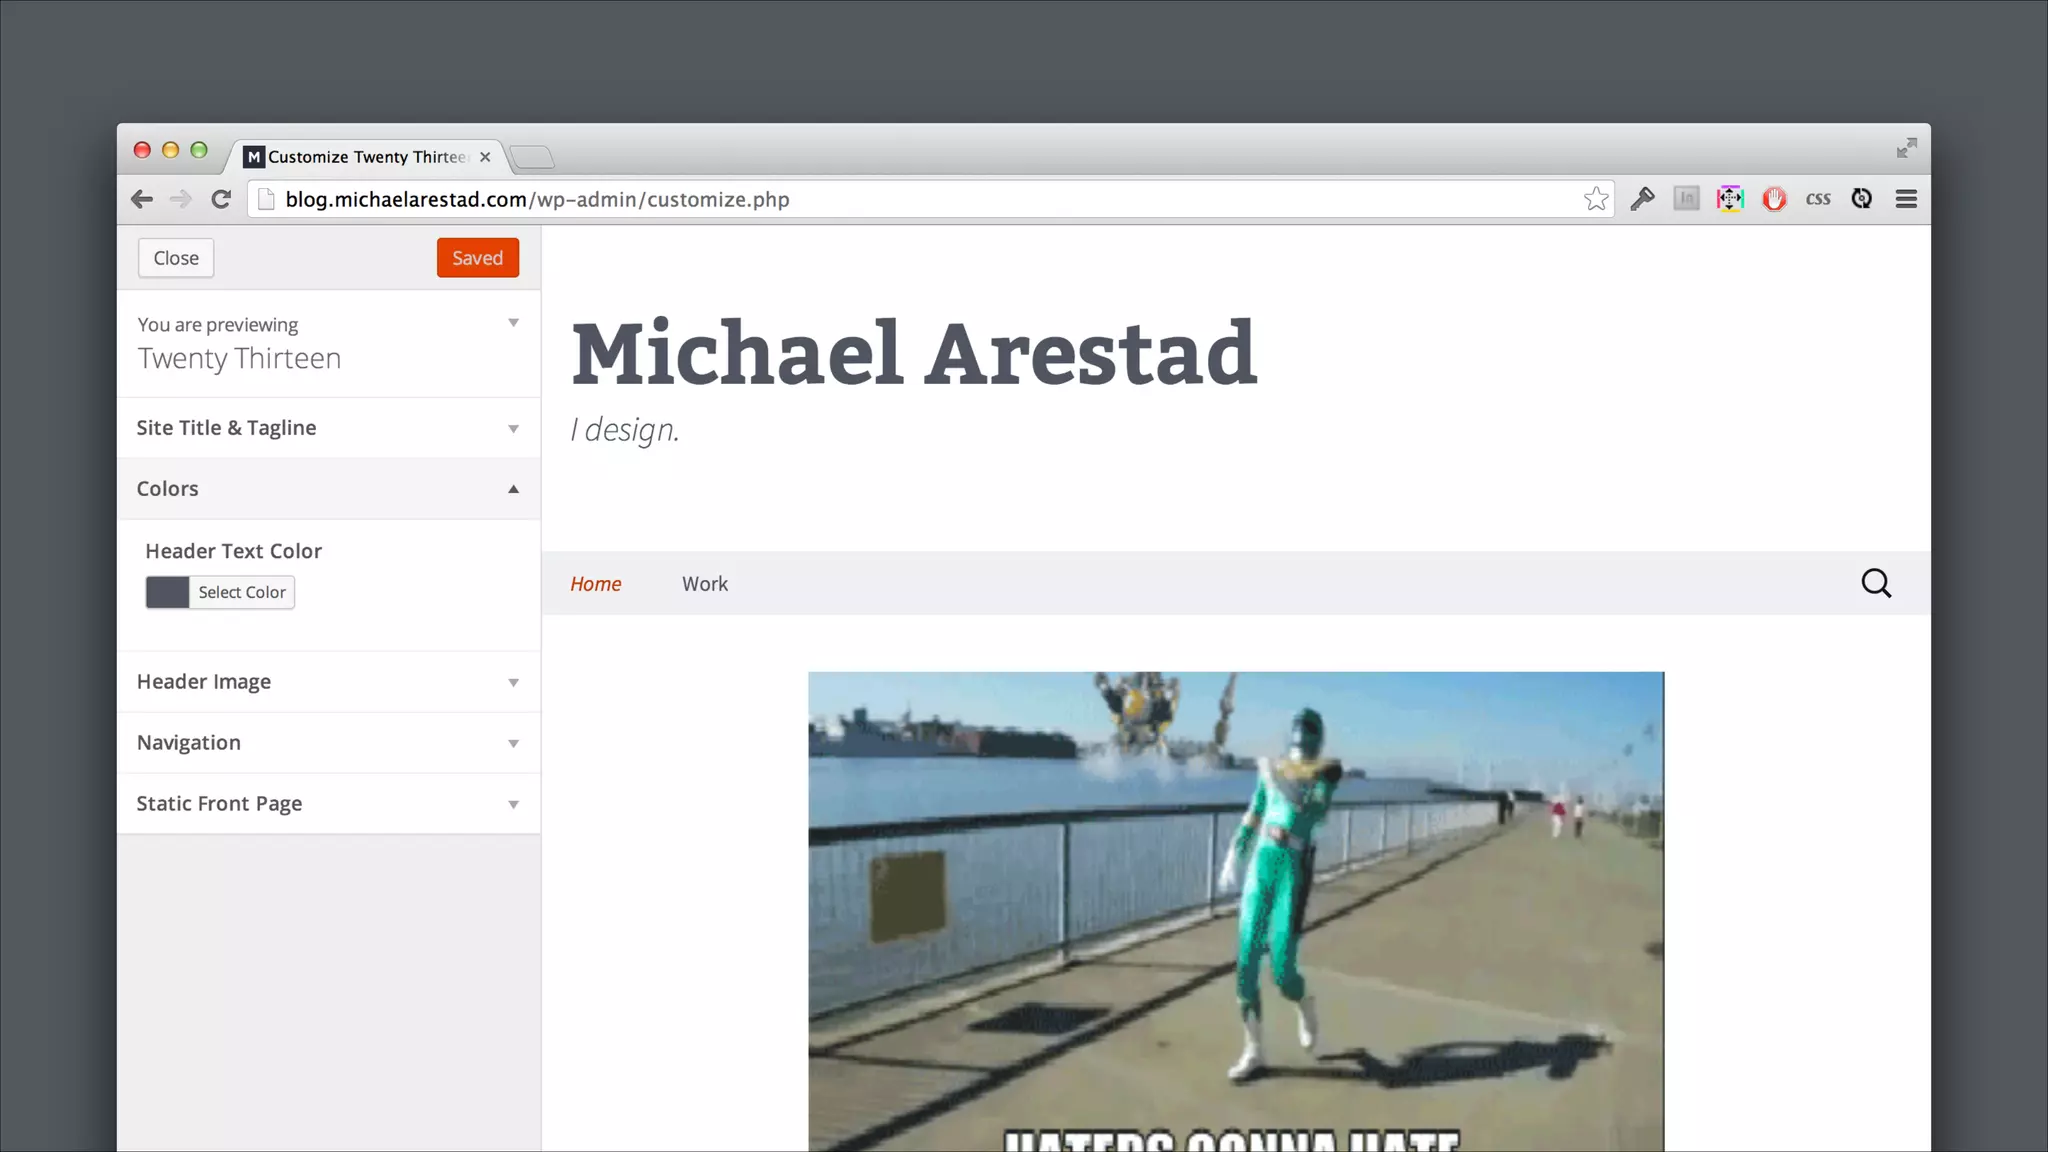Open the key password extension icon
This screenshot has width=2048, height=1152.
tap(1642, 199)
